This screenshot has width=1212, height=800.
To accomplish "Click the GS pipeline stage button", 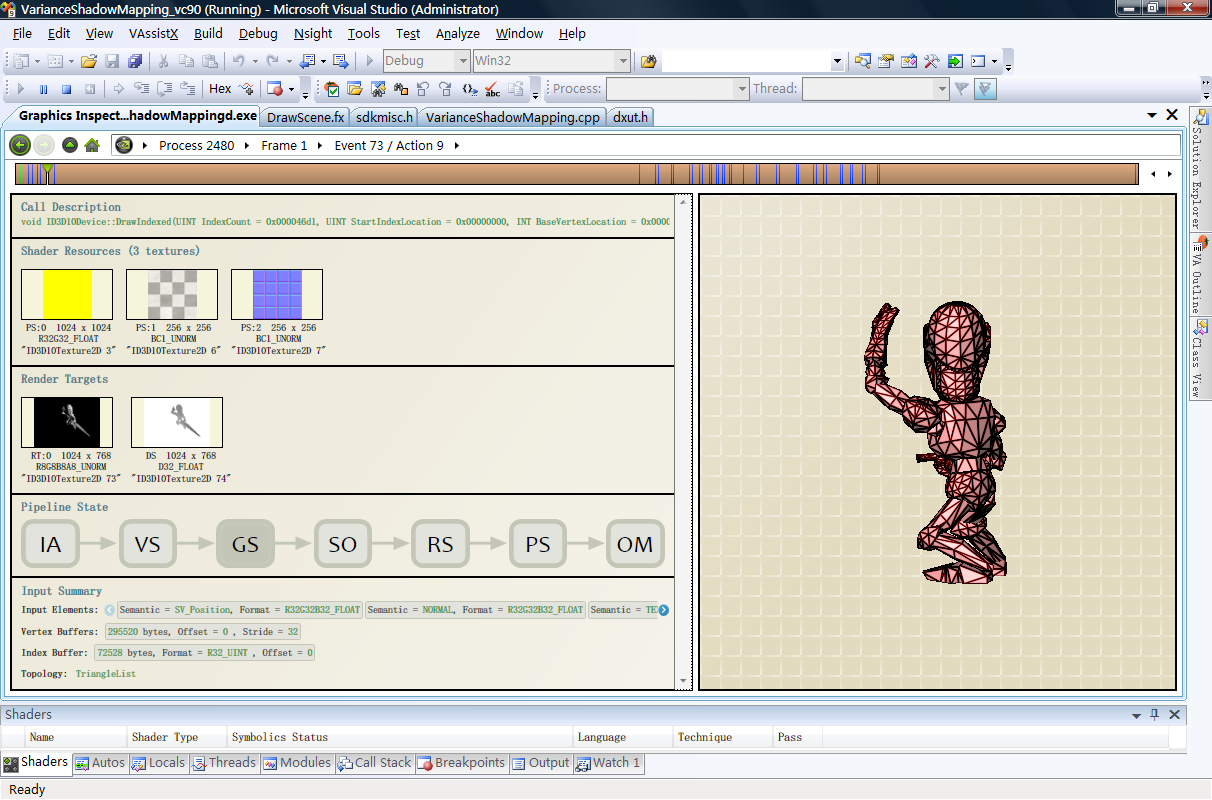I will [245, 544].
